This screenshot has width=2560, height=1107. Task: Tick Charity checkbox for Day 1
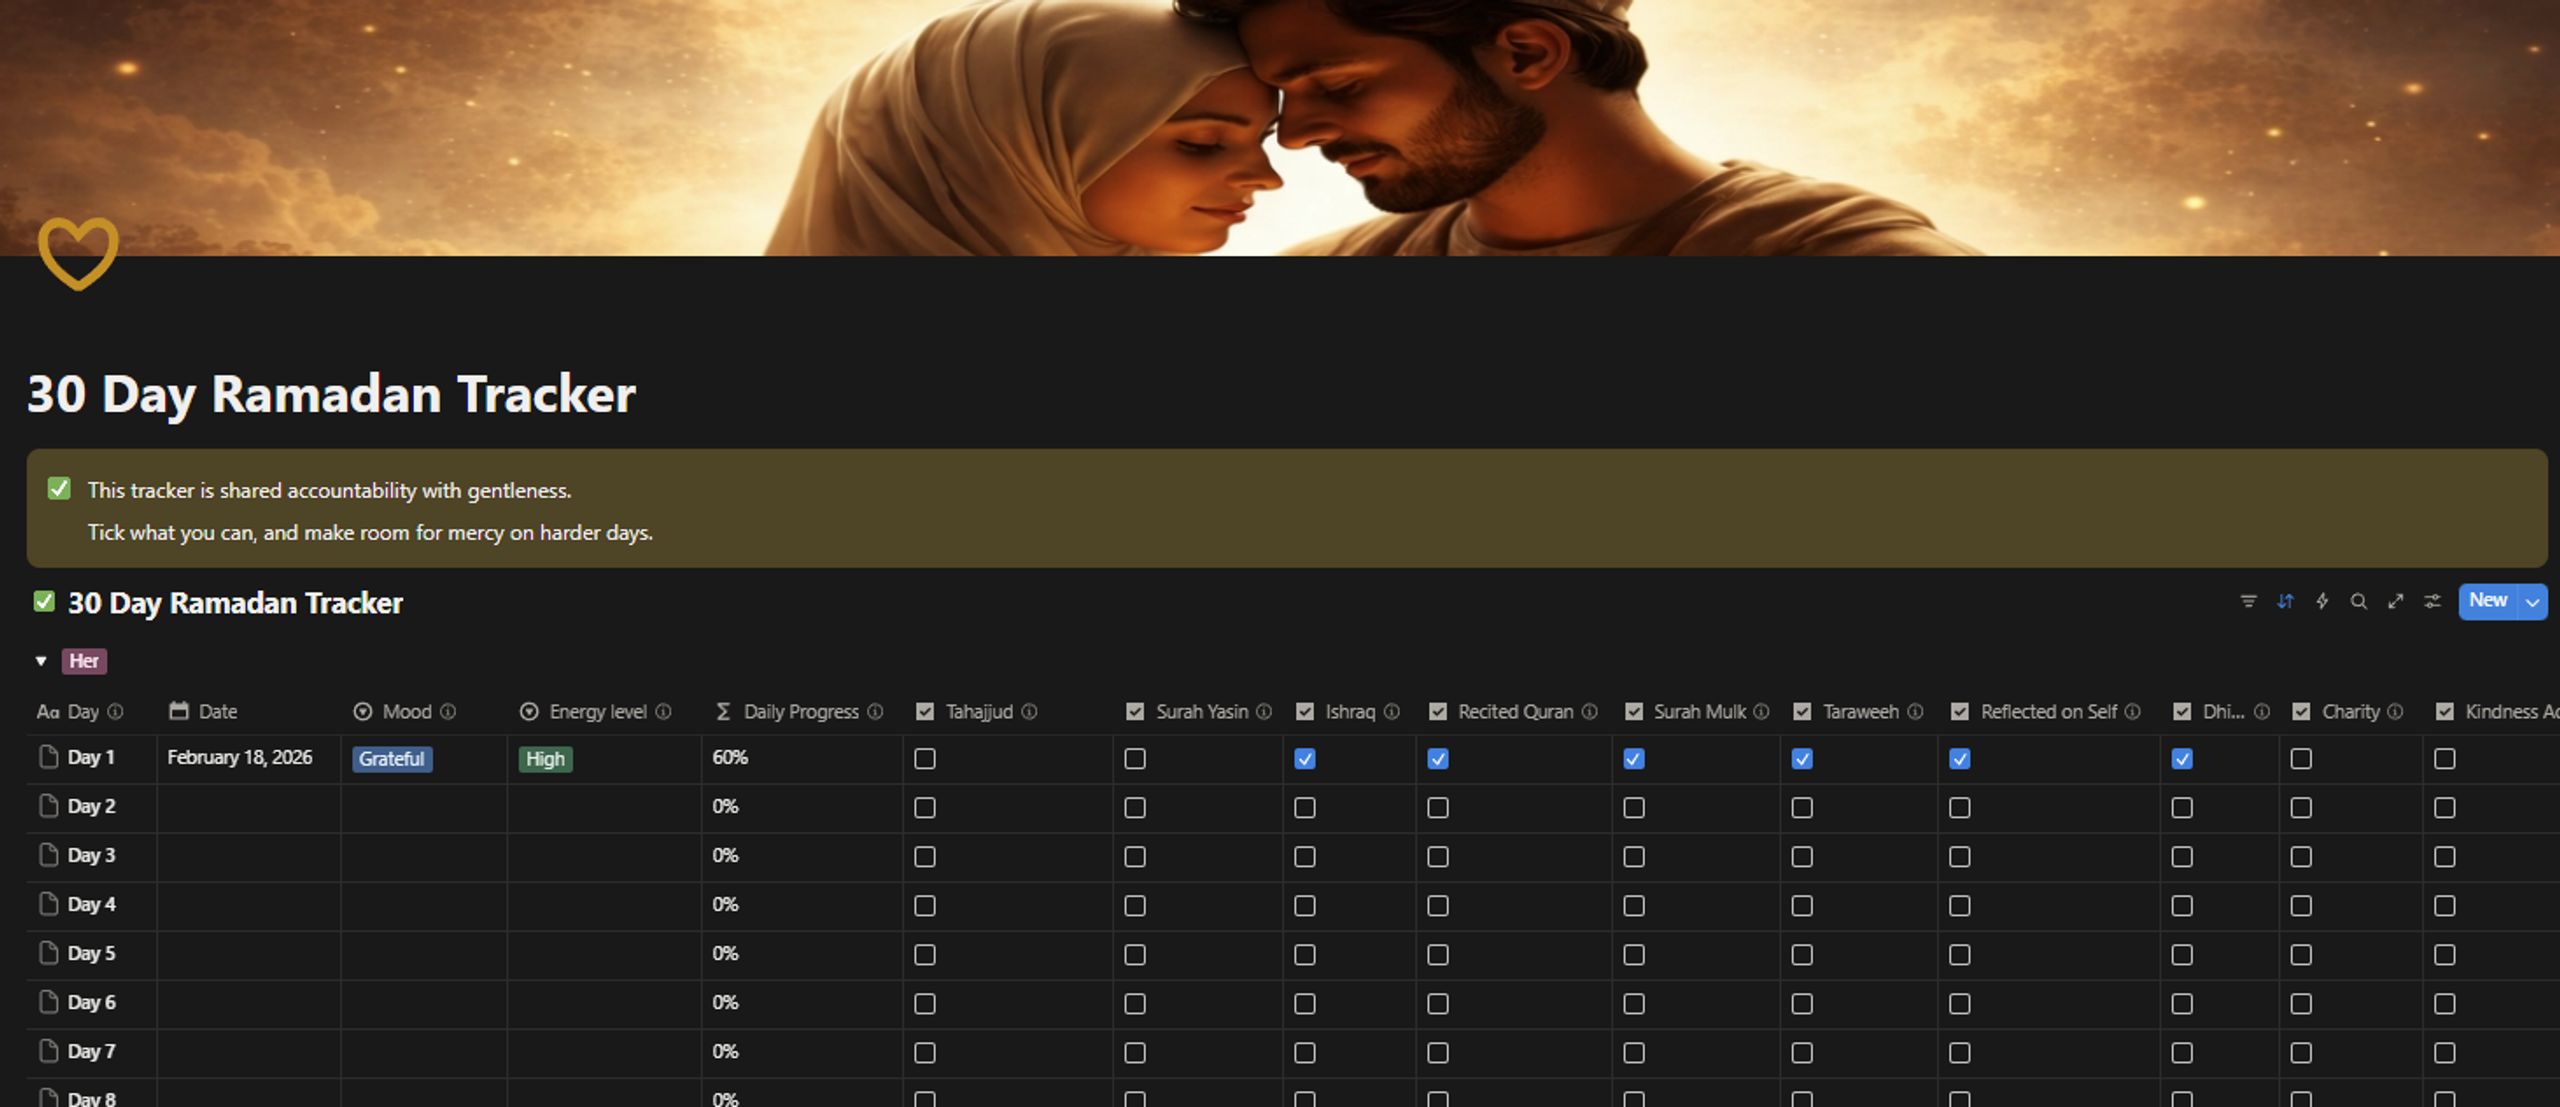2301,759
